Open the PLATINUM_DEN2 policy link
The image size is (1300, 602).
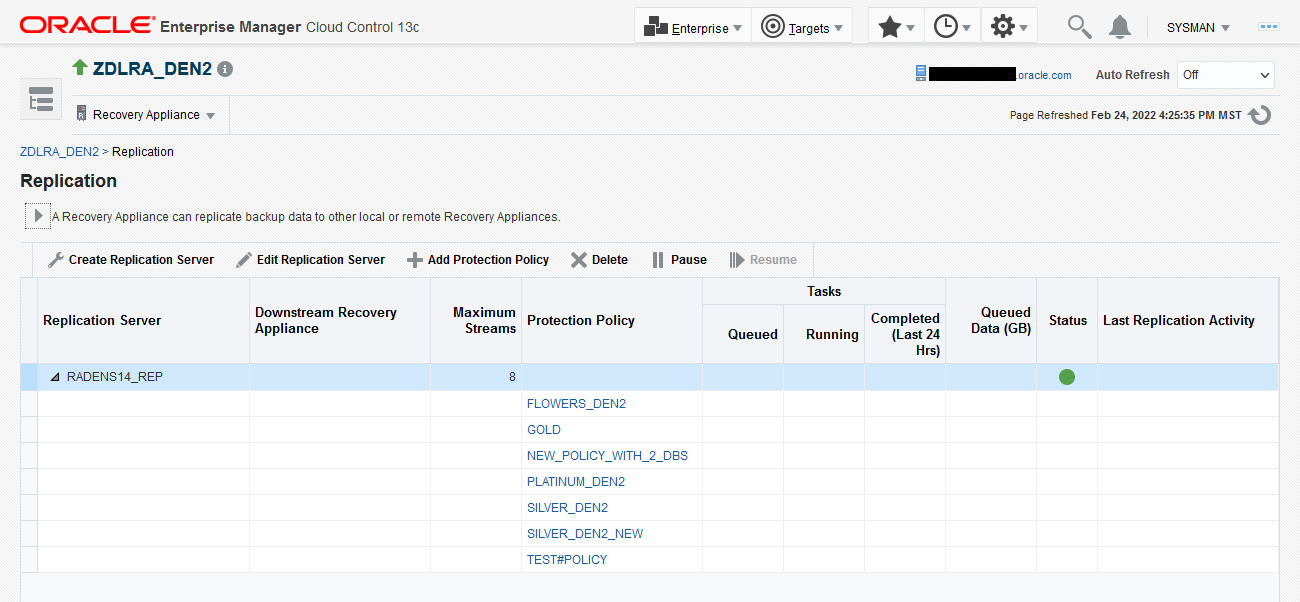[x=576, y=482]
